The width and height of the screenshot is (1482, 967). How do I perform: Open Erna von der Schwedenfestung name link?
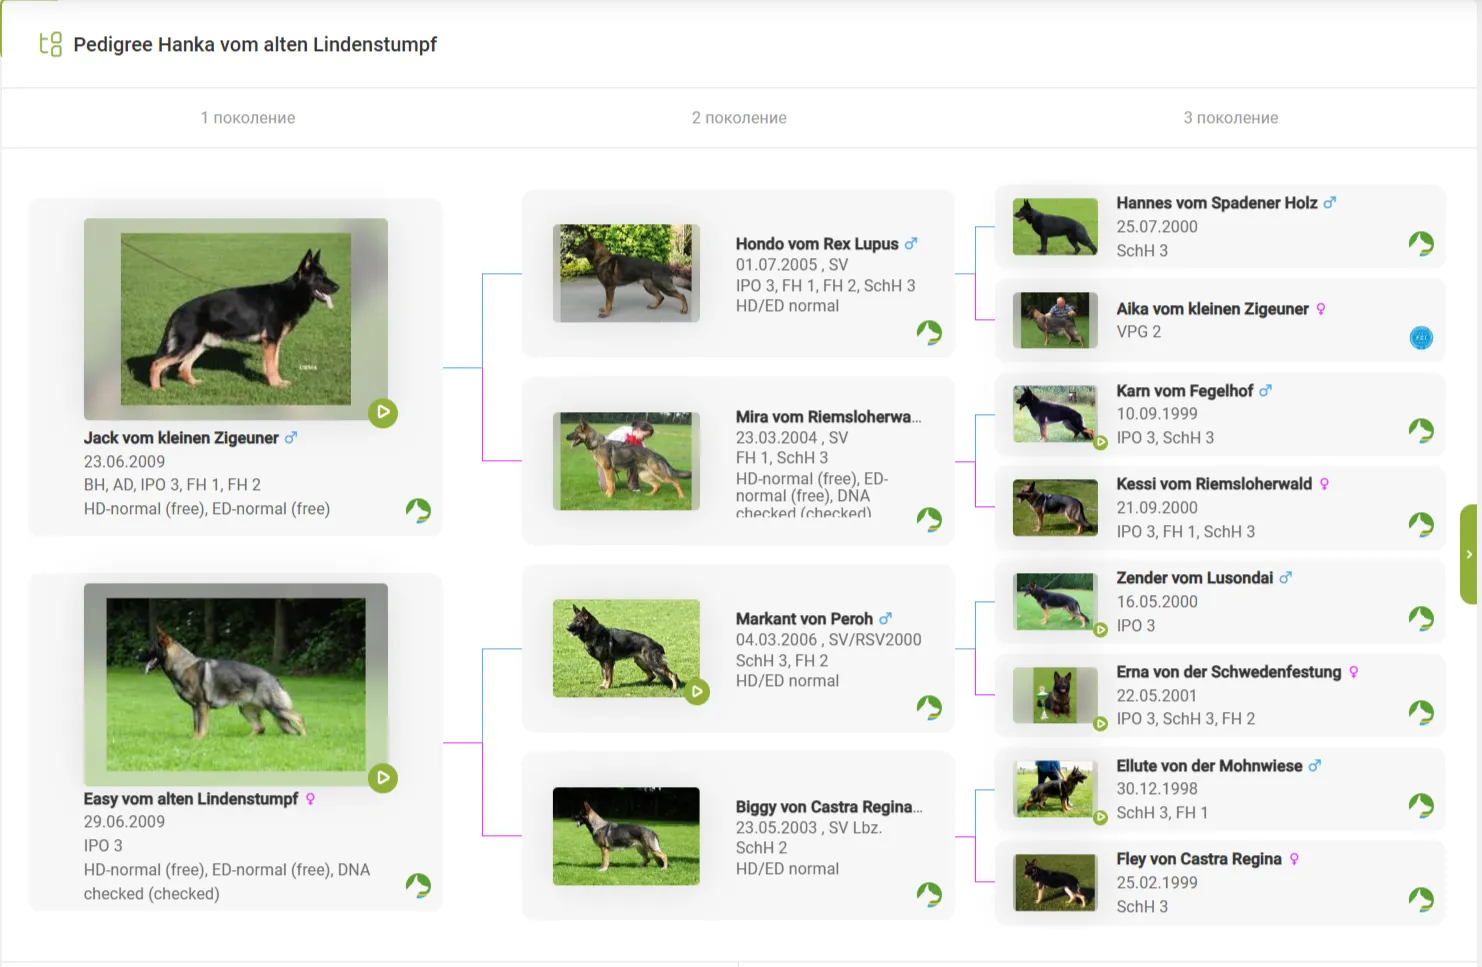pyautogui.click(x=1228, y=672)
